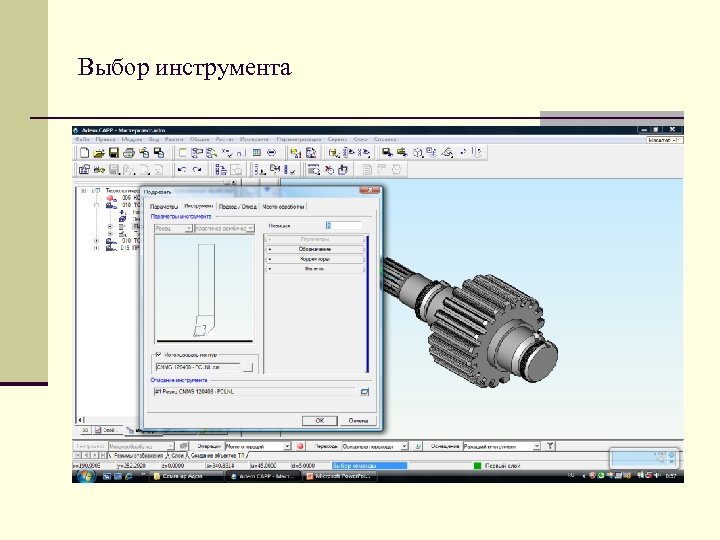The height and width of the screenshot is (540, 720).
Task: Select the Слои sheet tab at bottom
Action: [x=177, y=456]
